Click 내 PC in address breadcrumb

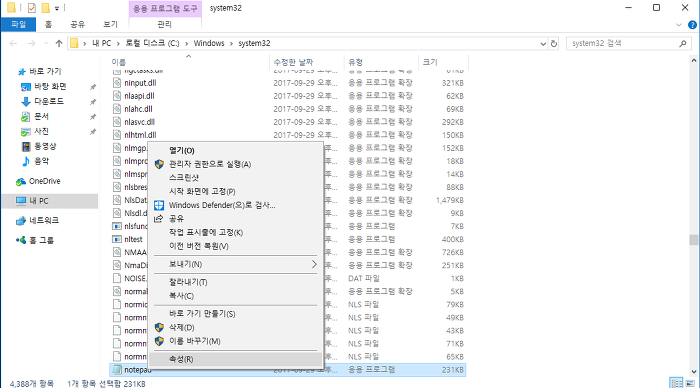coord(101,43)
